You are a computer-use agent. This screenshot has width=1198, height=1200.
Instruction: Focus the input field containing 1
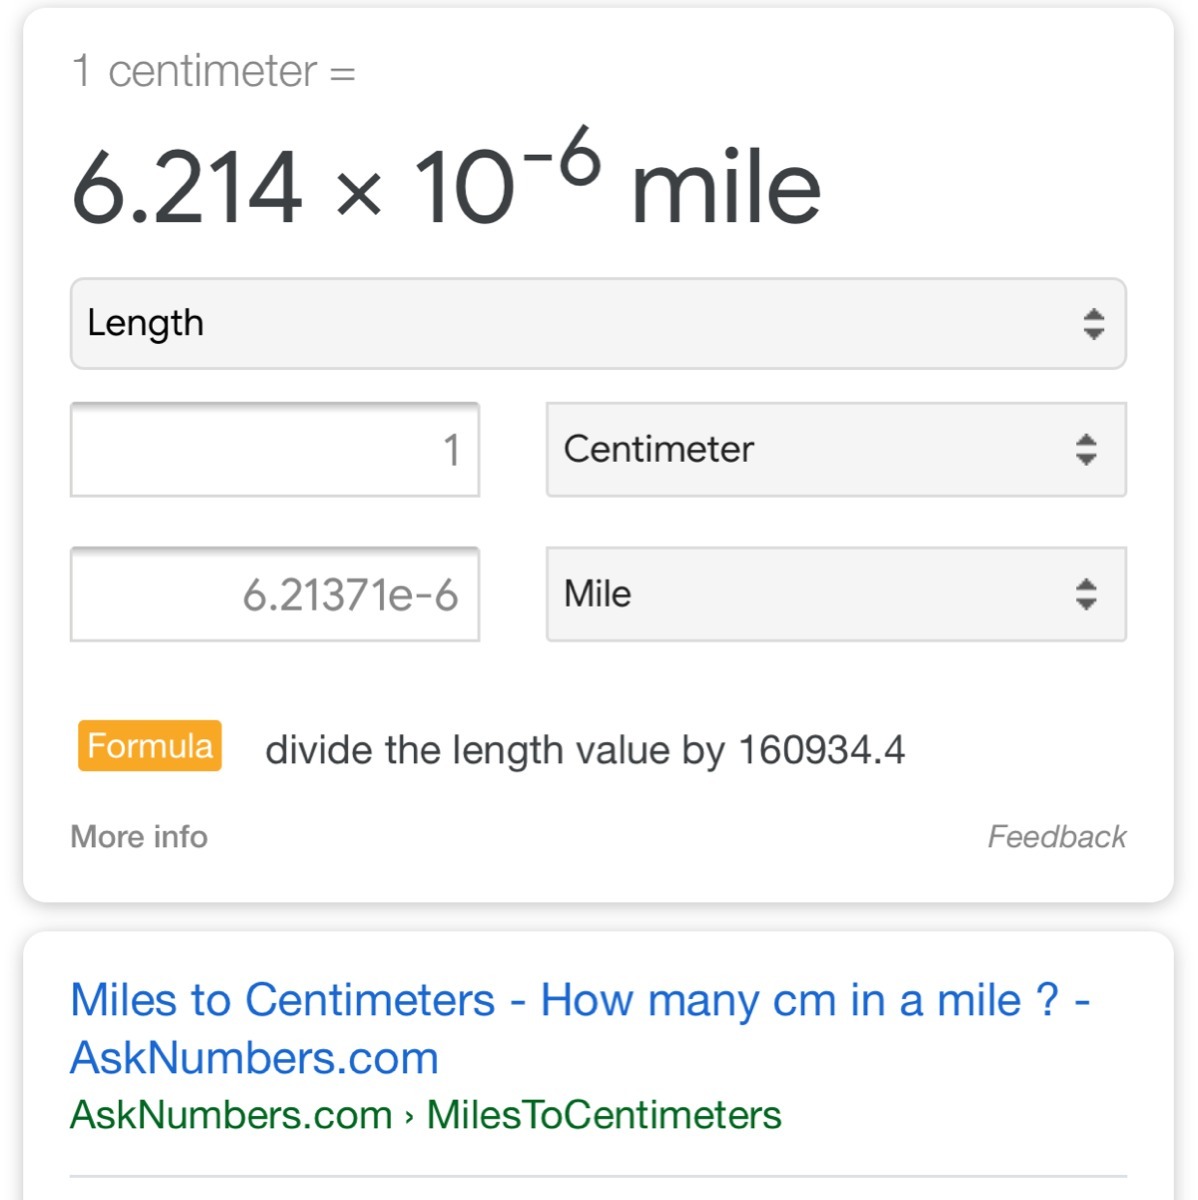coord(275,450)
